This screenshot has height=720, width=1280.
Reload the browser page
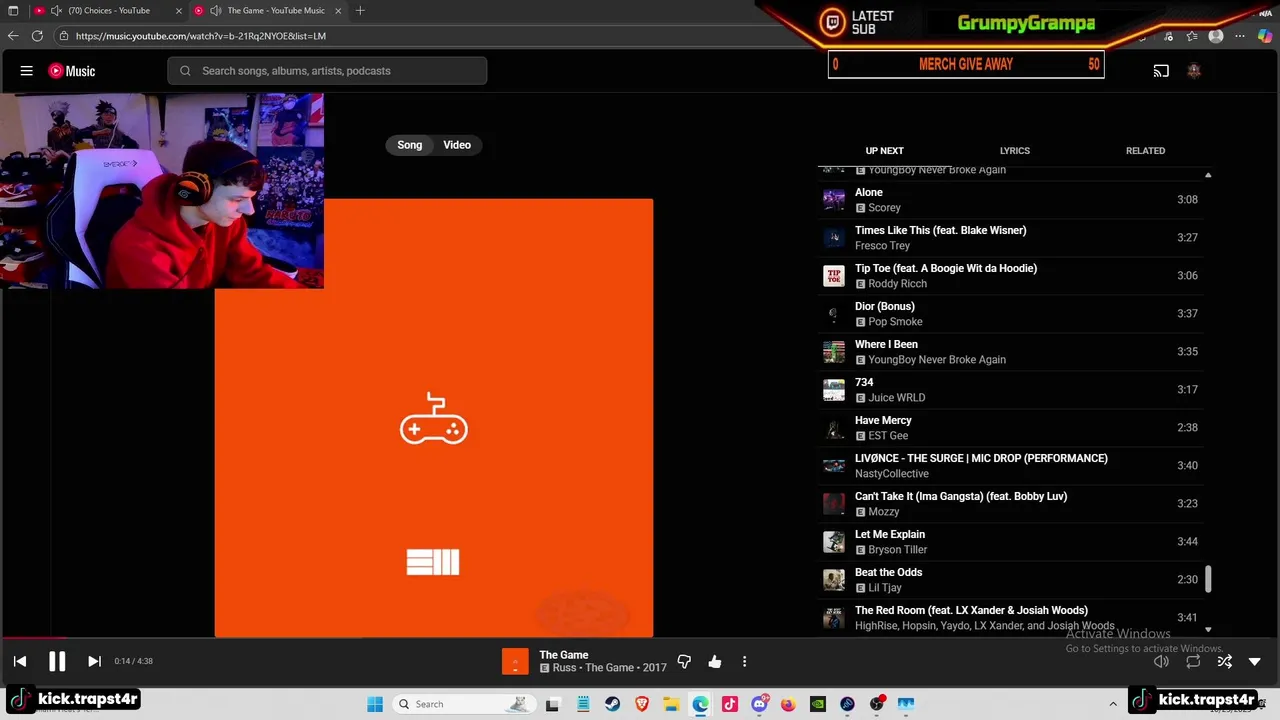click(x=37, y=36)
